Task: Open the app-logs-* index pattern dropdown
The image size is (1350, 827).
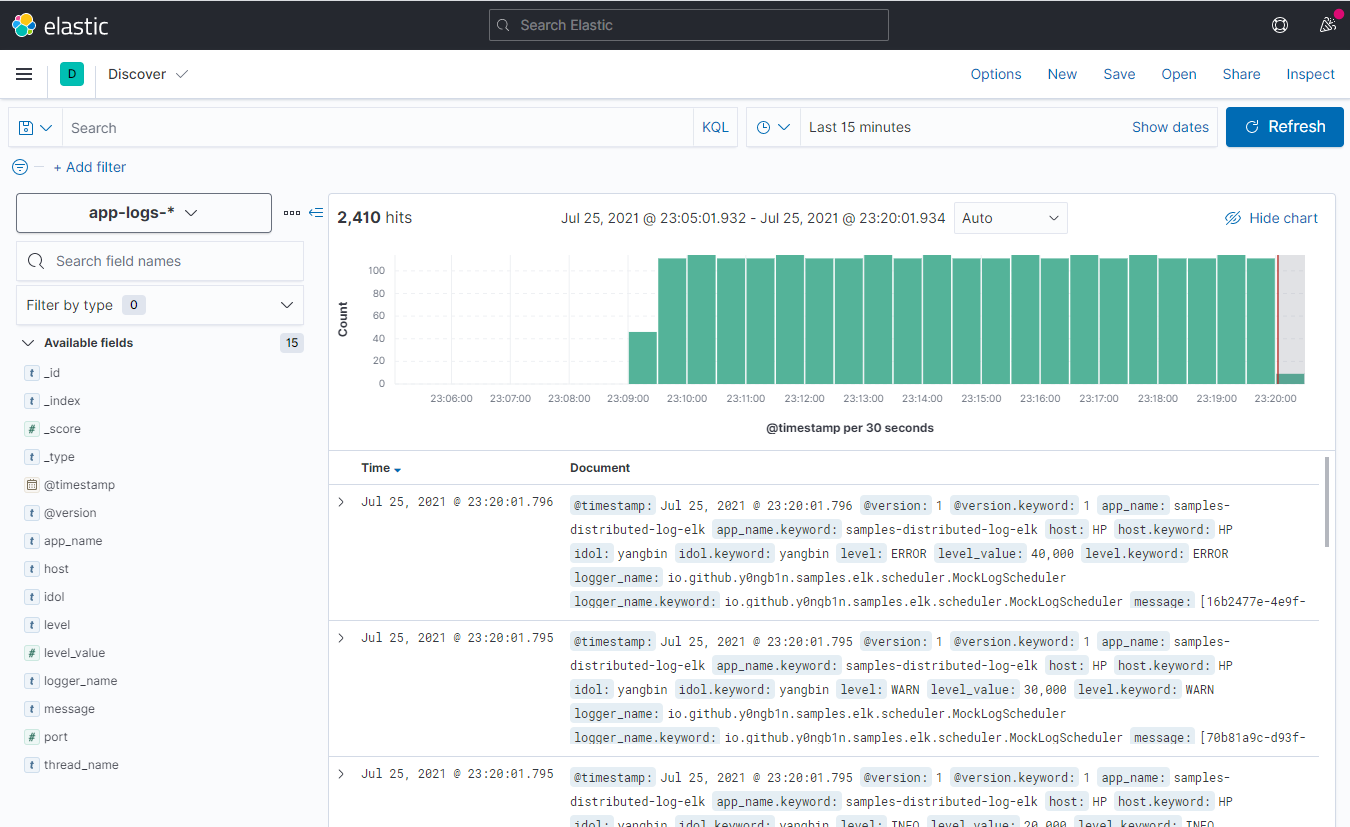Action: click(143, 213)
